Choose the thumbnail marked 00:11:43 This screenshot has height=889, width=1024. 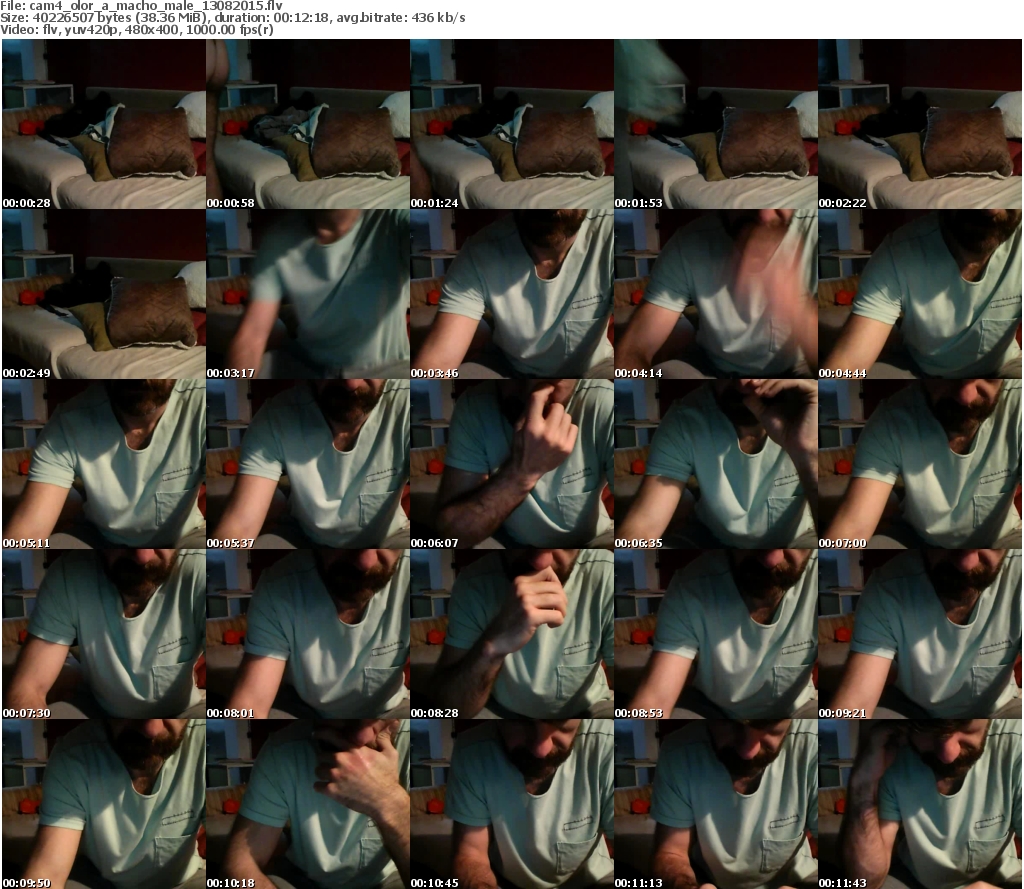(920, 804)
